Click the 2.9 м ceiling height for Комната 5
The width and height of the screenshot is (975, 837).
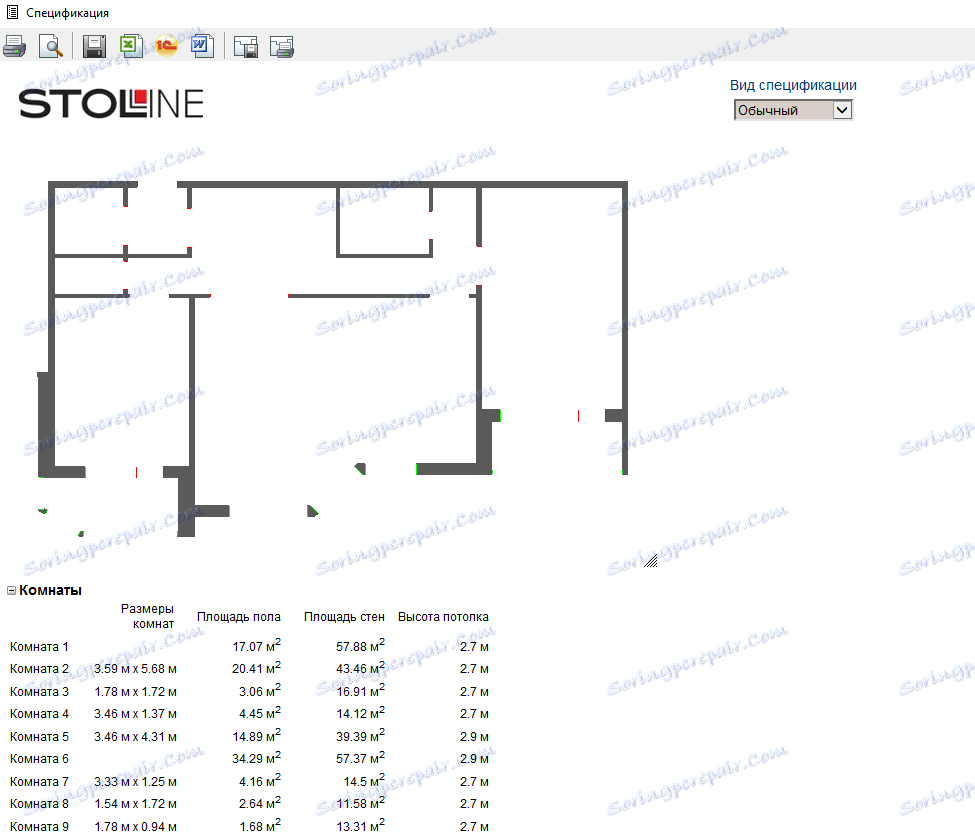click(474, 736)
